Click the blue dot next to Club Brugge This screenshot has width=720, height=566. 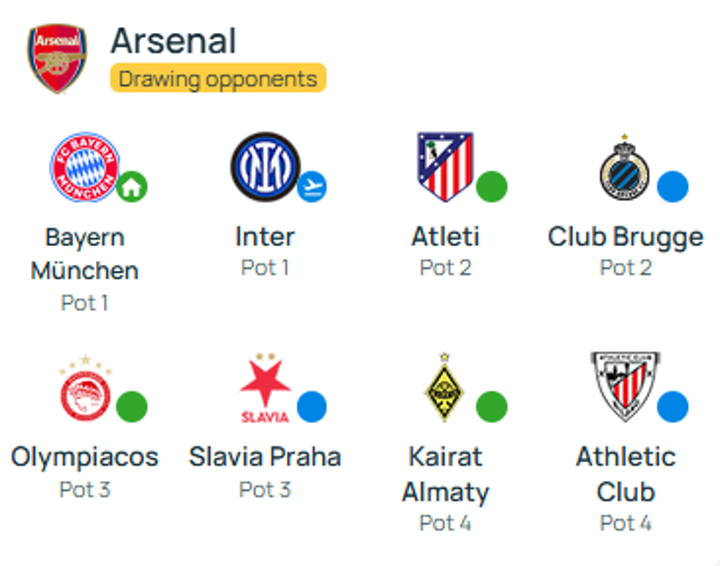pos(672,186)
